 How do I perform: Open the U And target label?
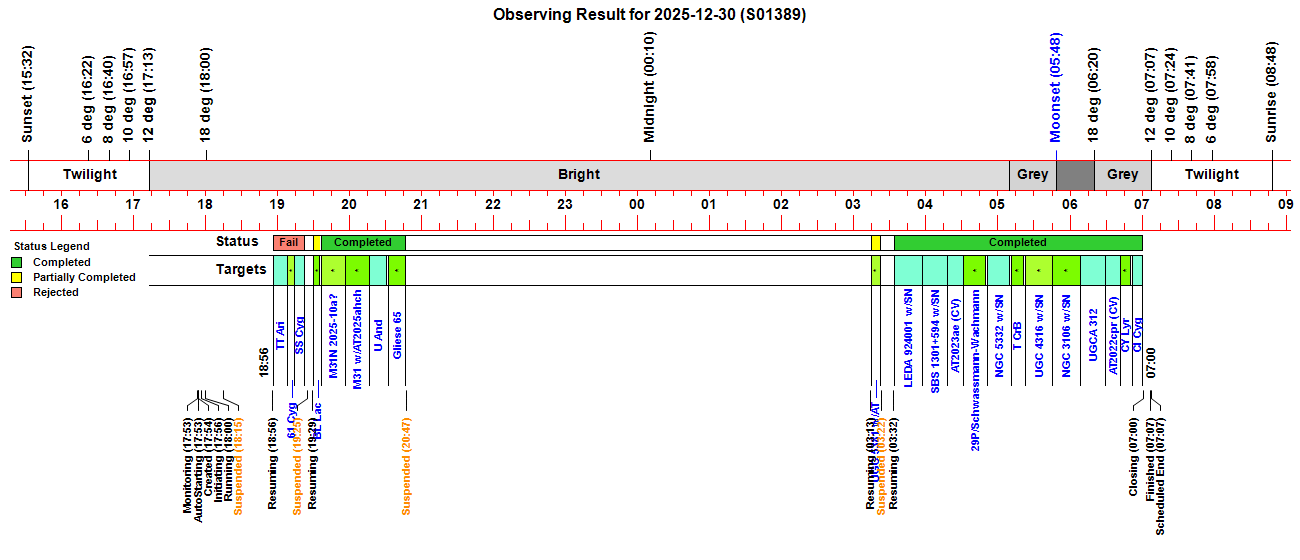pos(378,335)
